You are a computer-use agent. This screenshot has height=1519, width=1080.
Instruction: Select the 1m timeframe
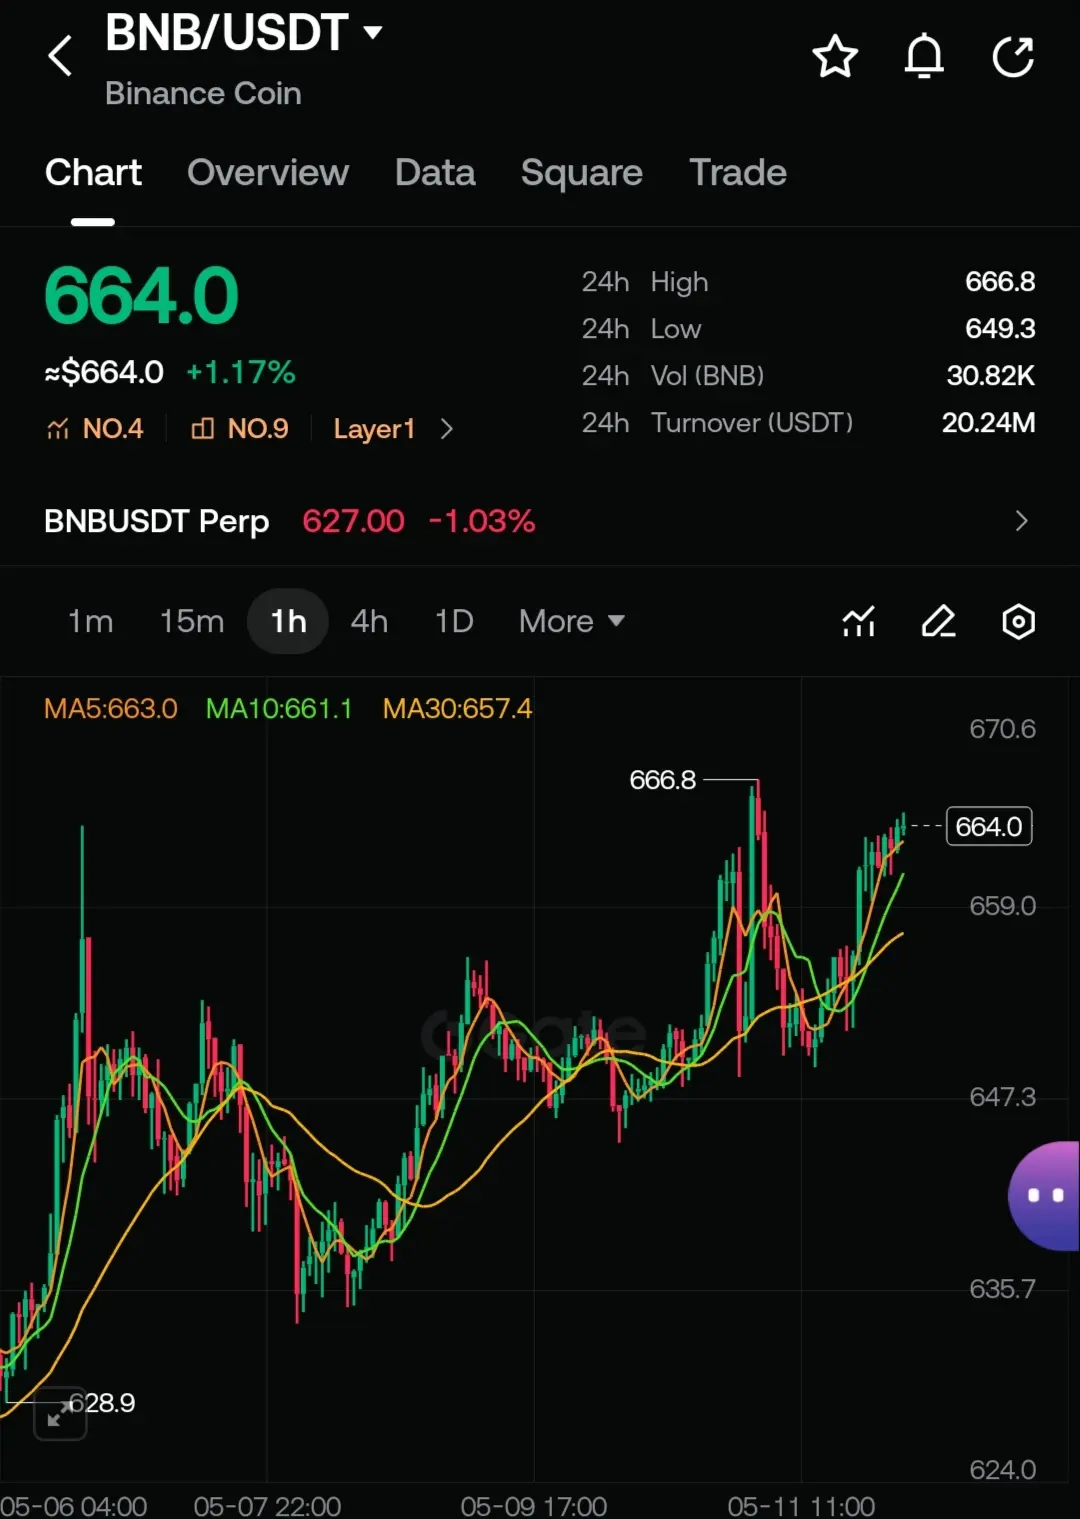pyautogui.click(x=90, y=621)
